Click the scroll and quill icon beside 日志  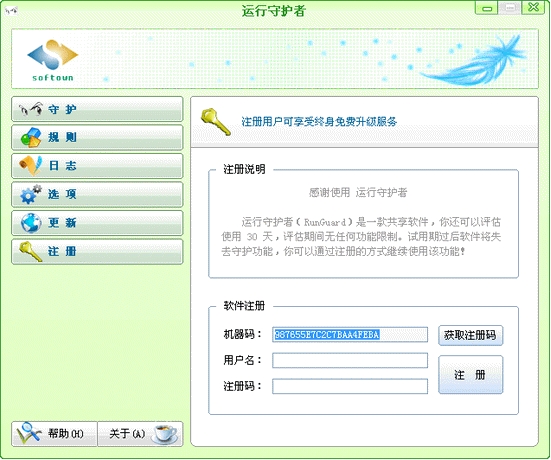(x=31, y=166)
